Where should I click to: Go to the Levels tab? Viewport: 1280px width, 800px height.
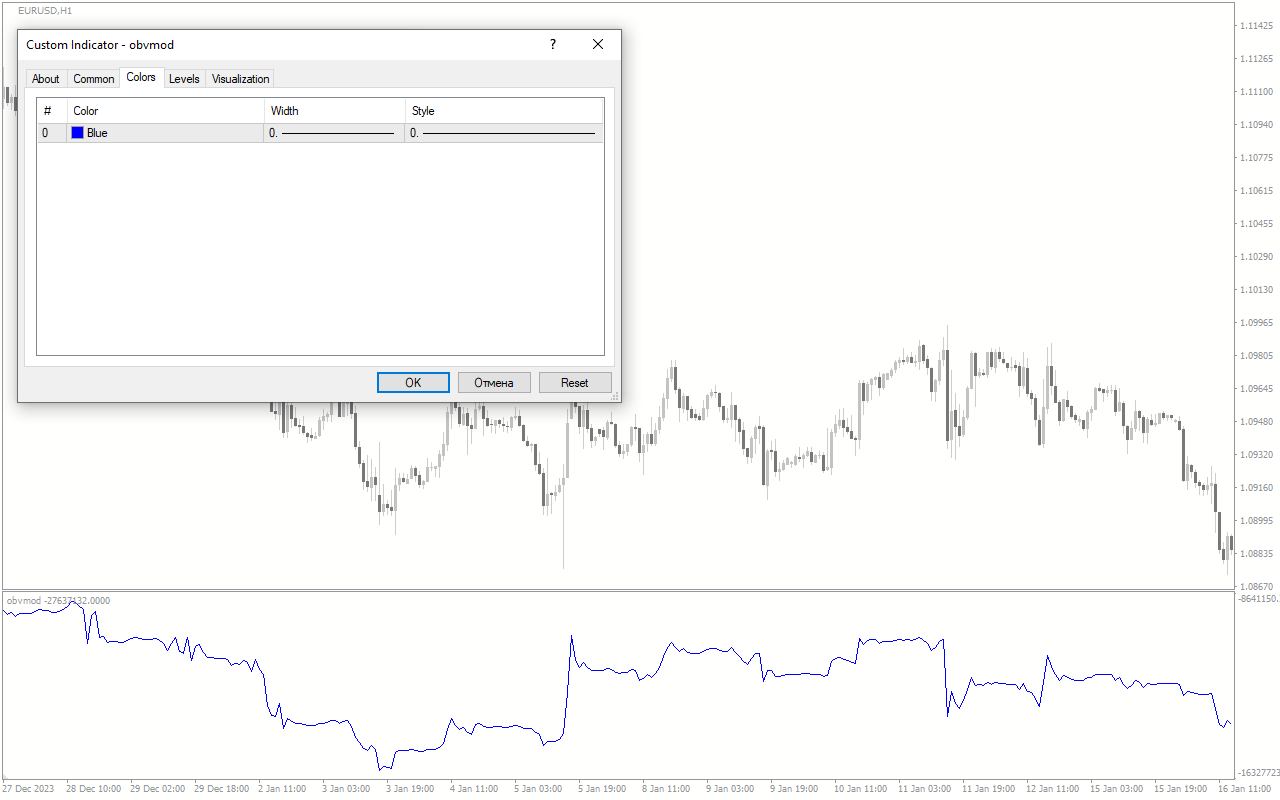tap(184, 79)
